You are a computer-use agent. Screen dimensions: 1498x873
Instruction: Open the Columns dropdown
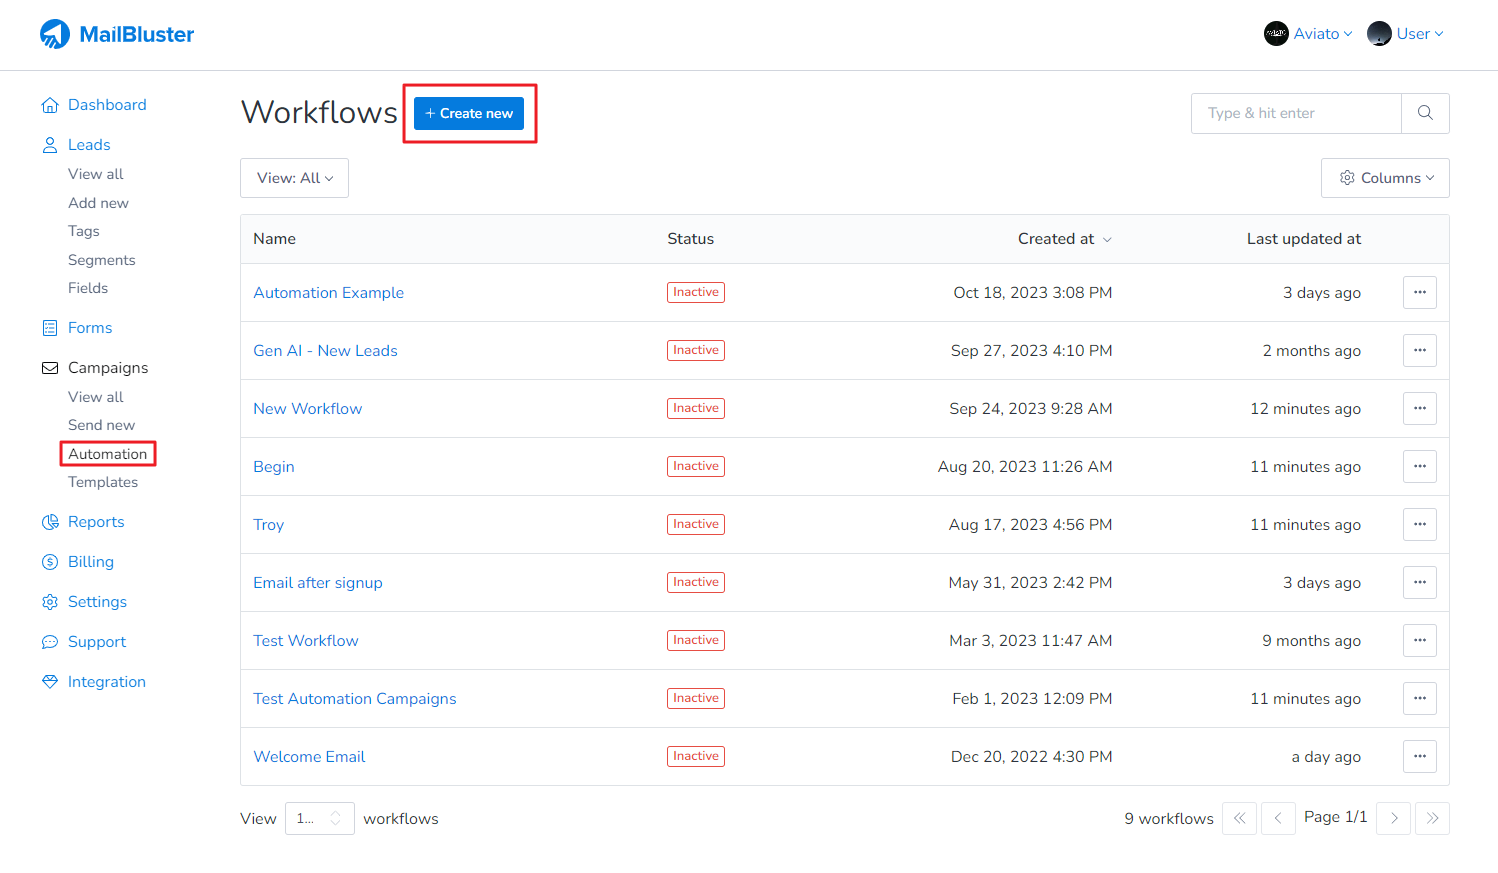[1385, 178]
